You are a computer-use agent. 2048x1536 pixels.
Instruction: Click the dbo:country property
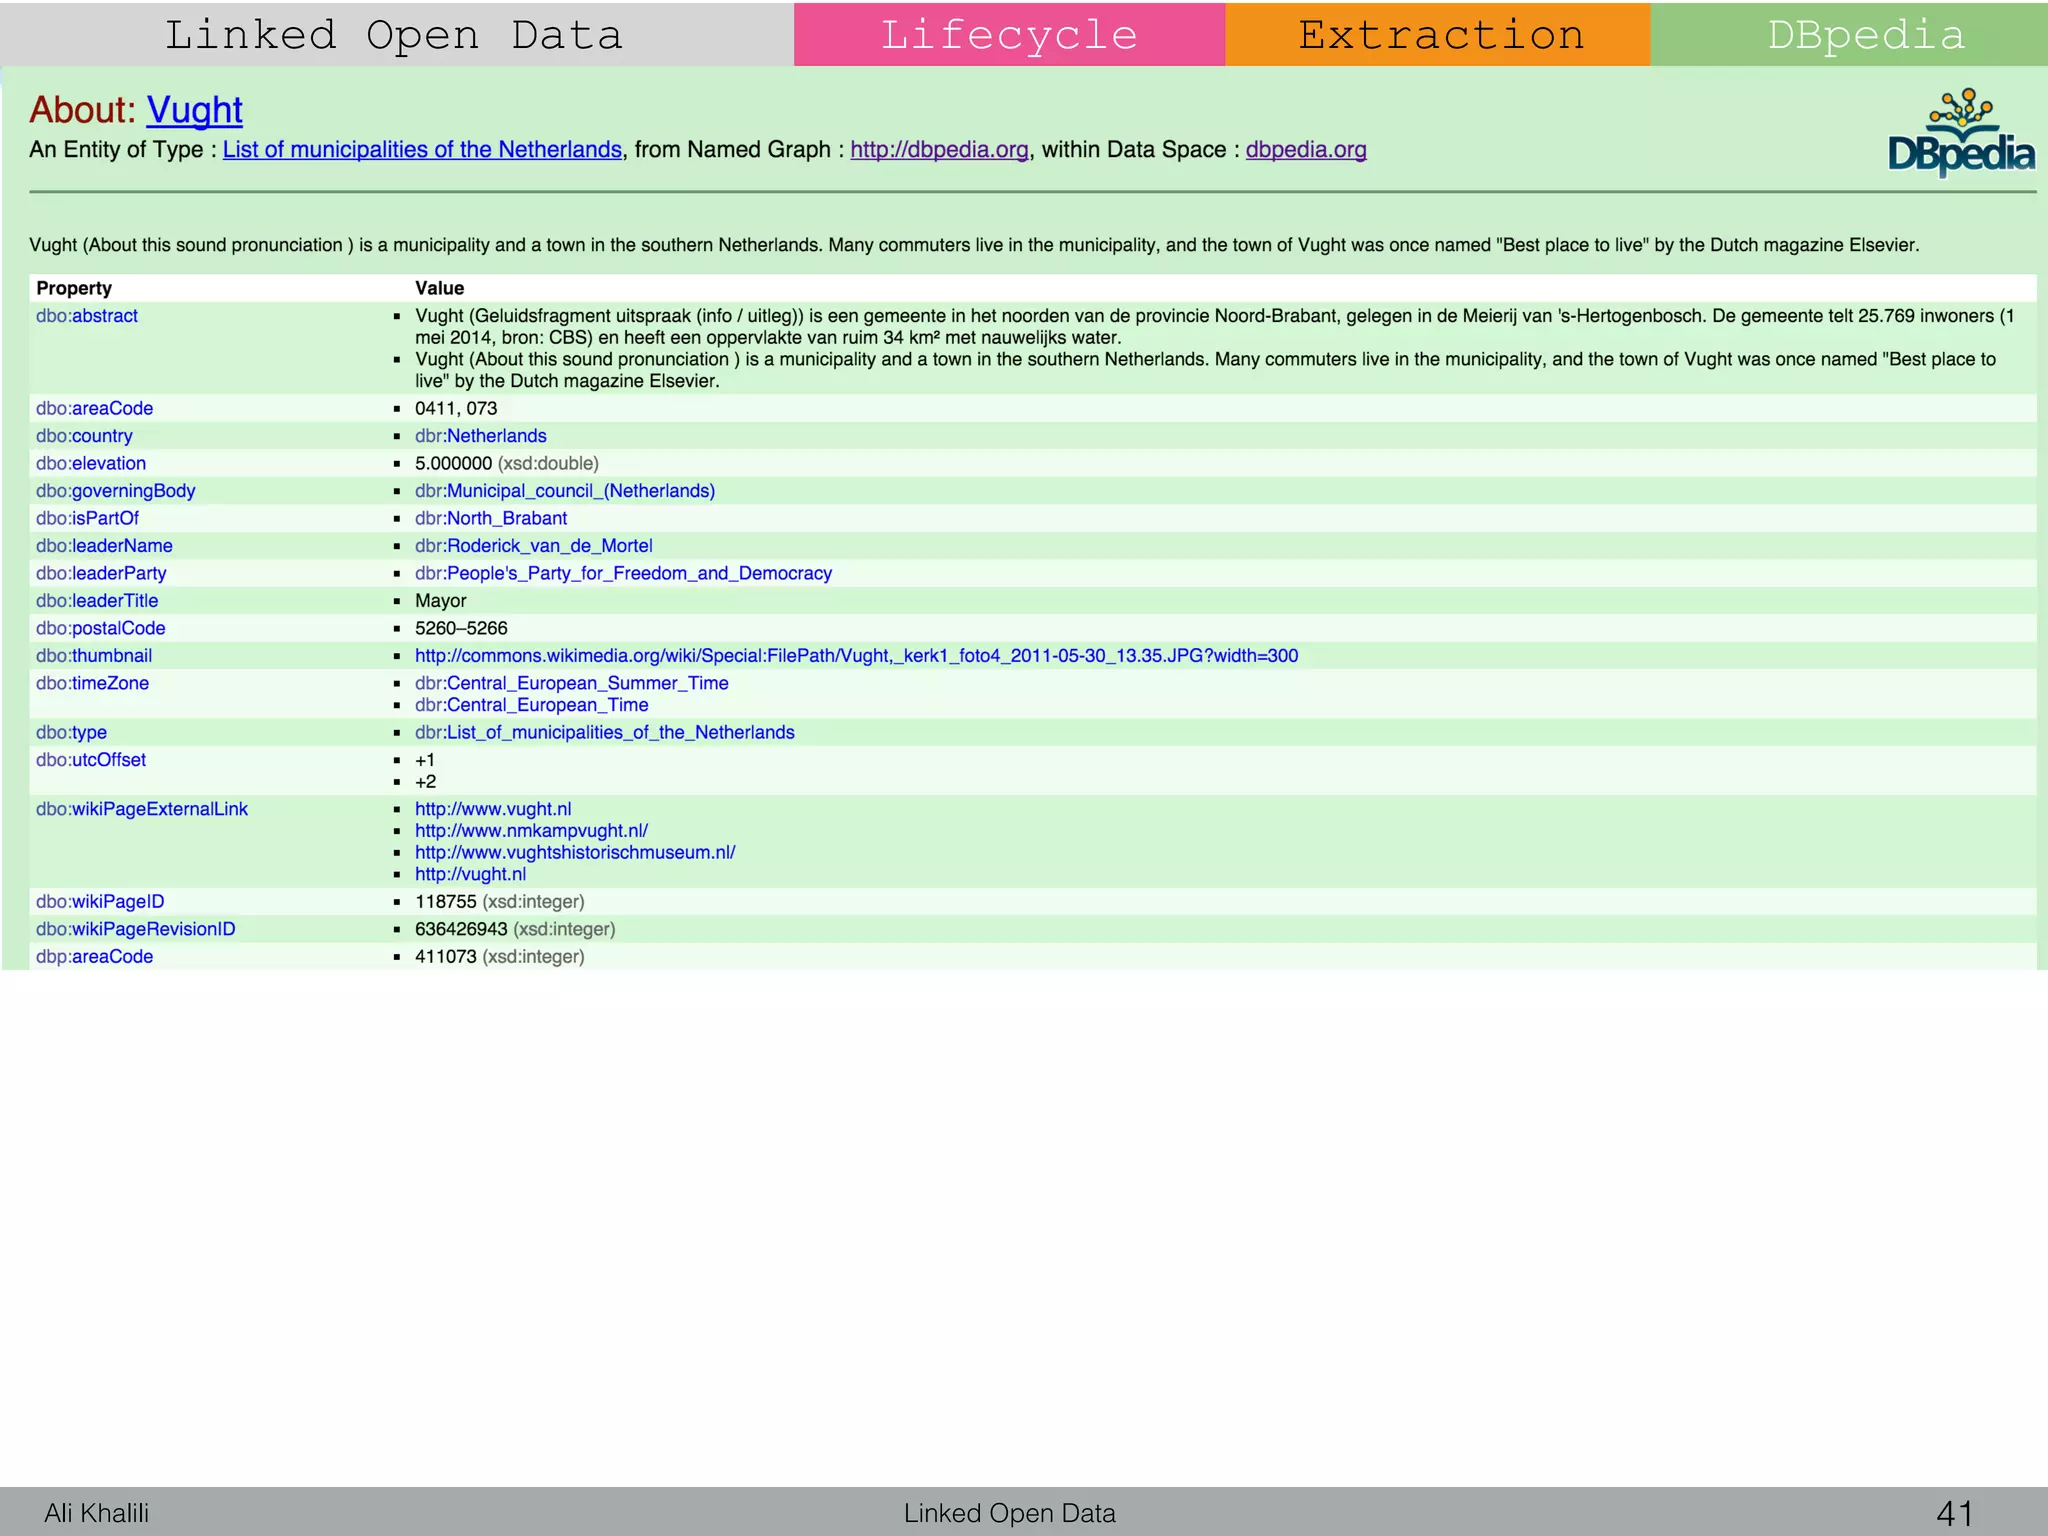point(84,436)
